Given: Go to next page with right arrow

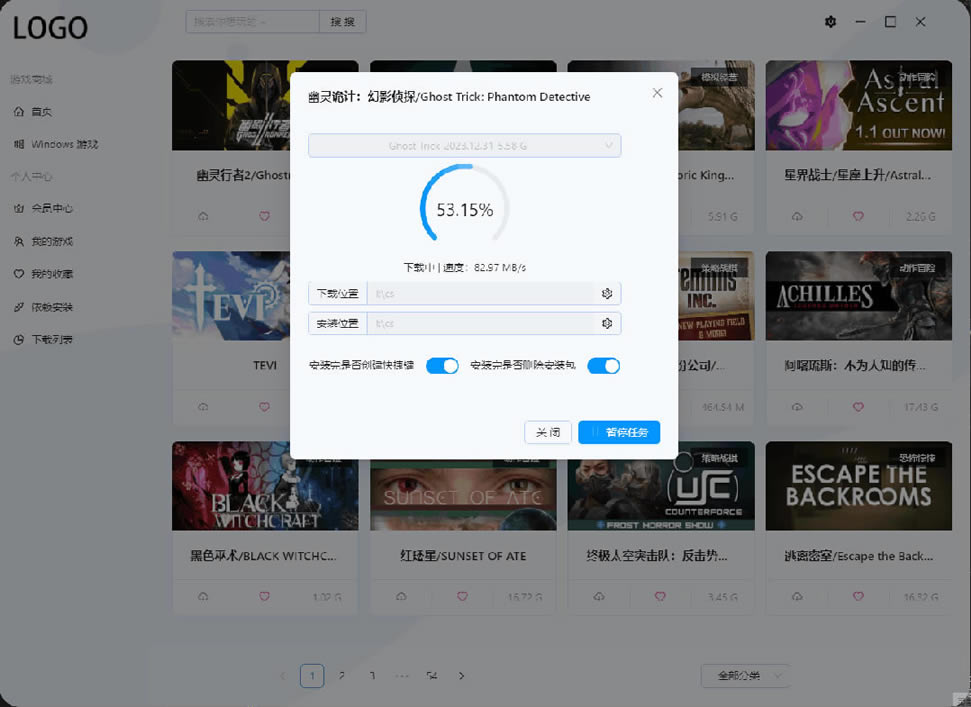Looking at the screenshot, I should pos(461,675).
